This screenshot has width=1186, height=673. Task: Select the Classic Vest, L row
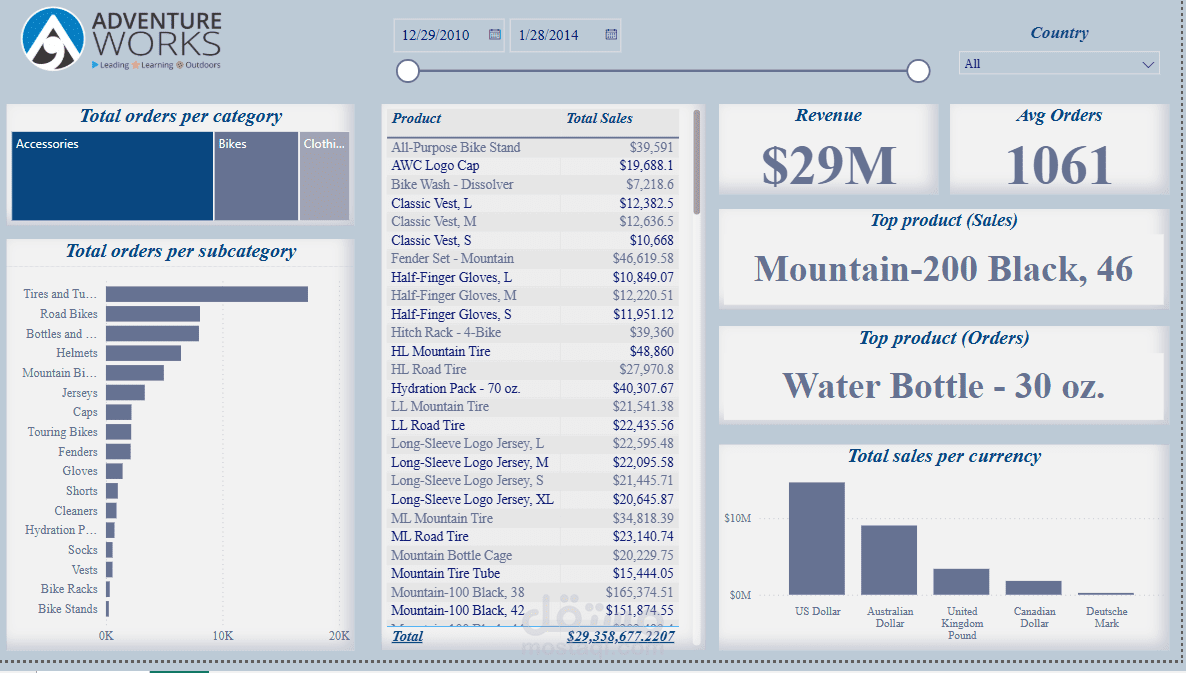coord(532,203)
